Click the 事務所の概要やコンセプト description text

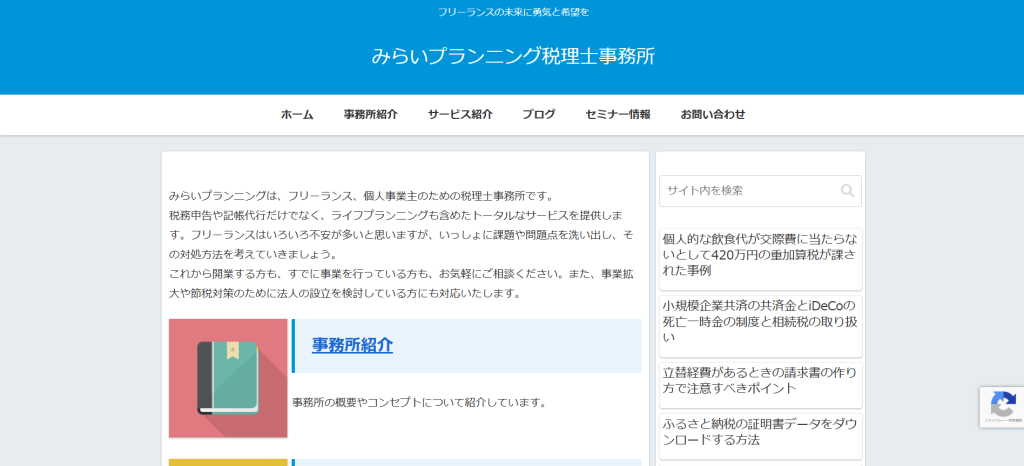[420, 402]
